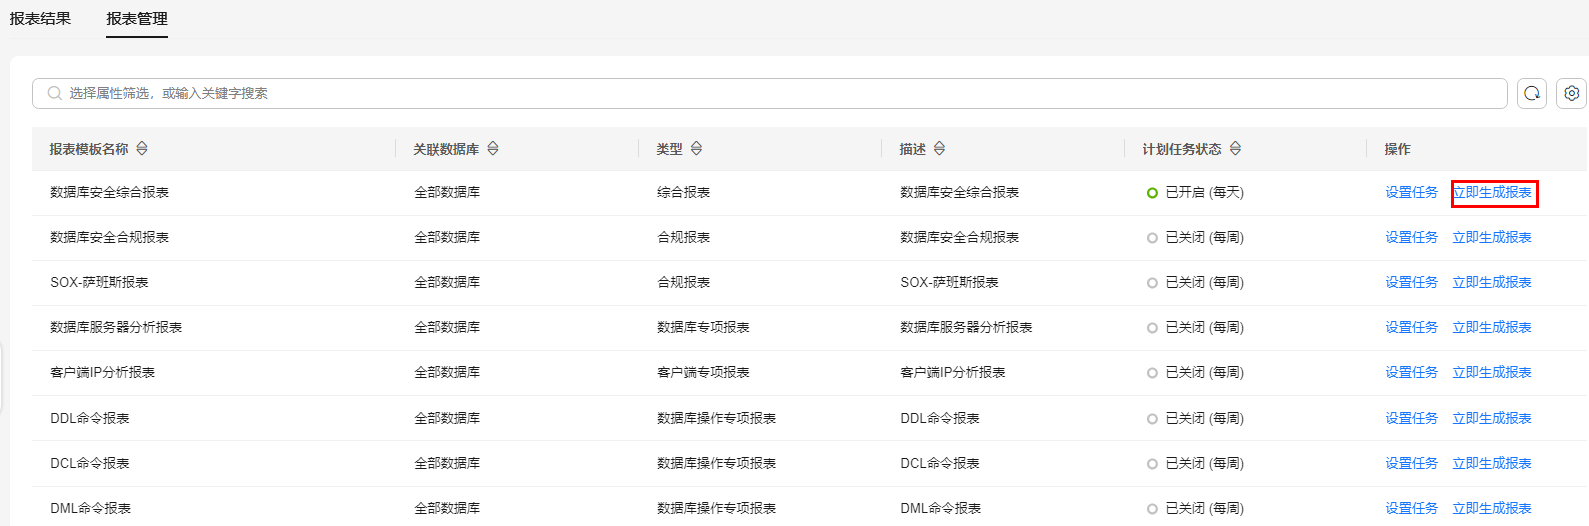1589x526 pixels.
Task: Click 设置任务 for 数据库安全合规报表
Action: click(x=1411, y=237)
